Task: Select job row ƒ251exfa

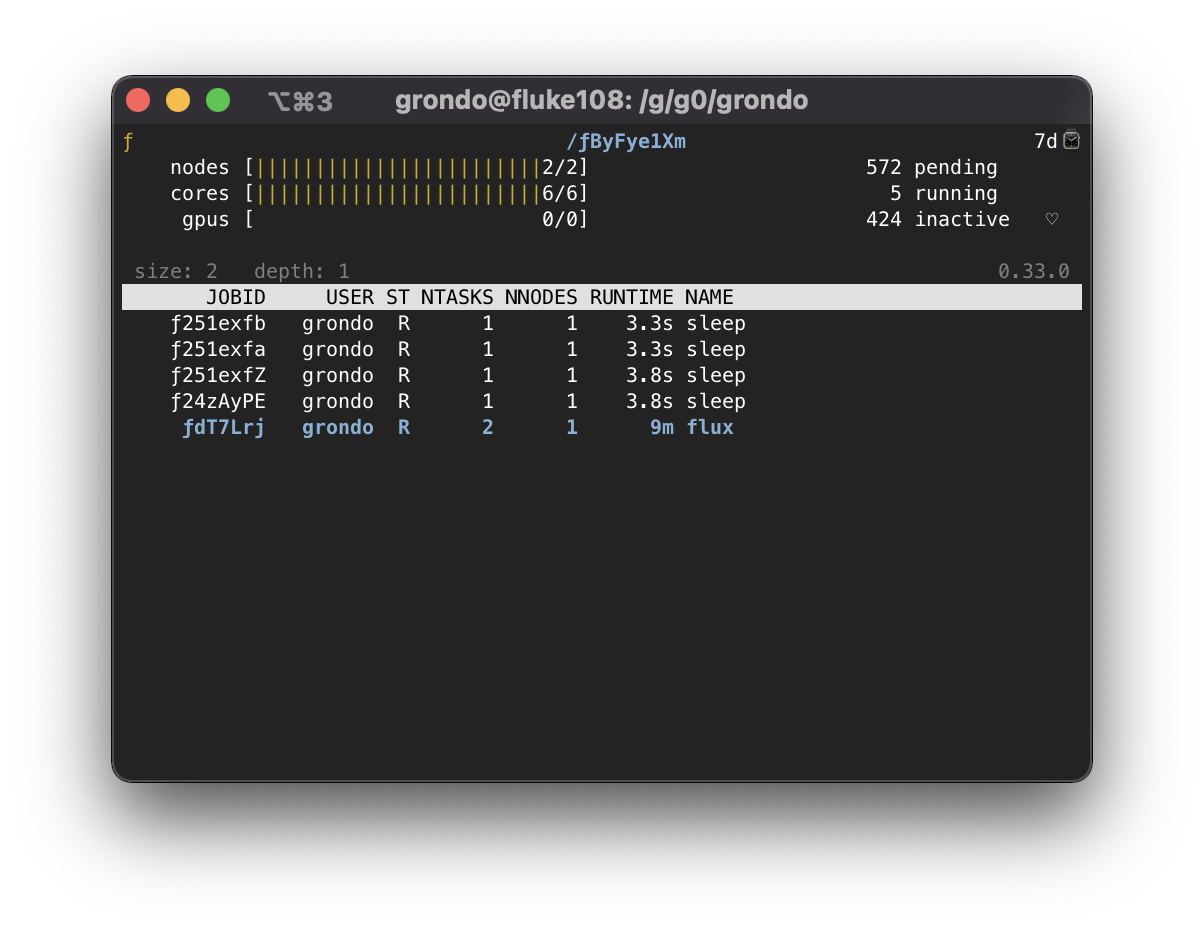Action: tap(602, 350)
